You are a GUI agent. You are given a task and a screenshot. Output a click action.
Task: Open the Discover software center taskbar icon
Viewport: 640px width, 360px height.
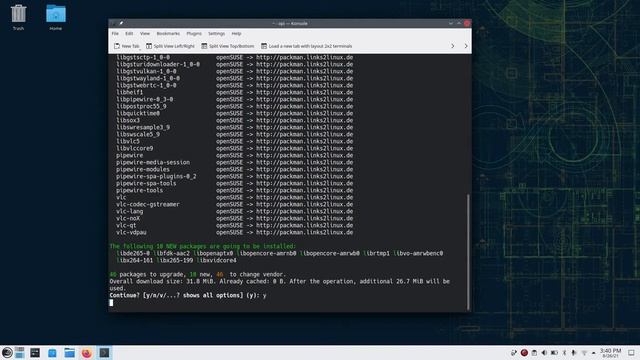point(52,353)
